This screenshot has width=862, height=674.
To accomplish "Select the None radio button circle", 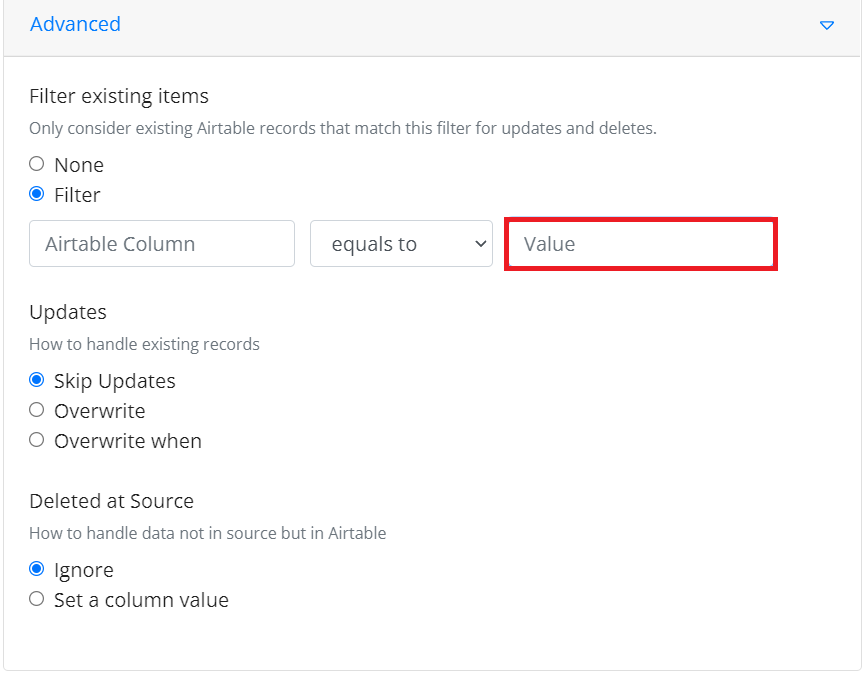I will 37,164.
